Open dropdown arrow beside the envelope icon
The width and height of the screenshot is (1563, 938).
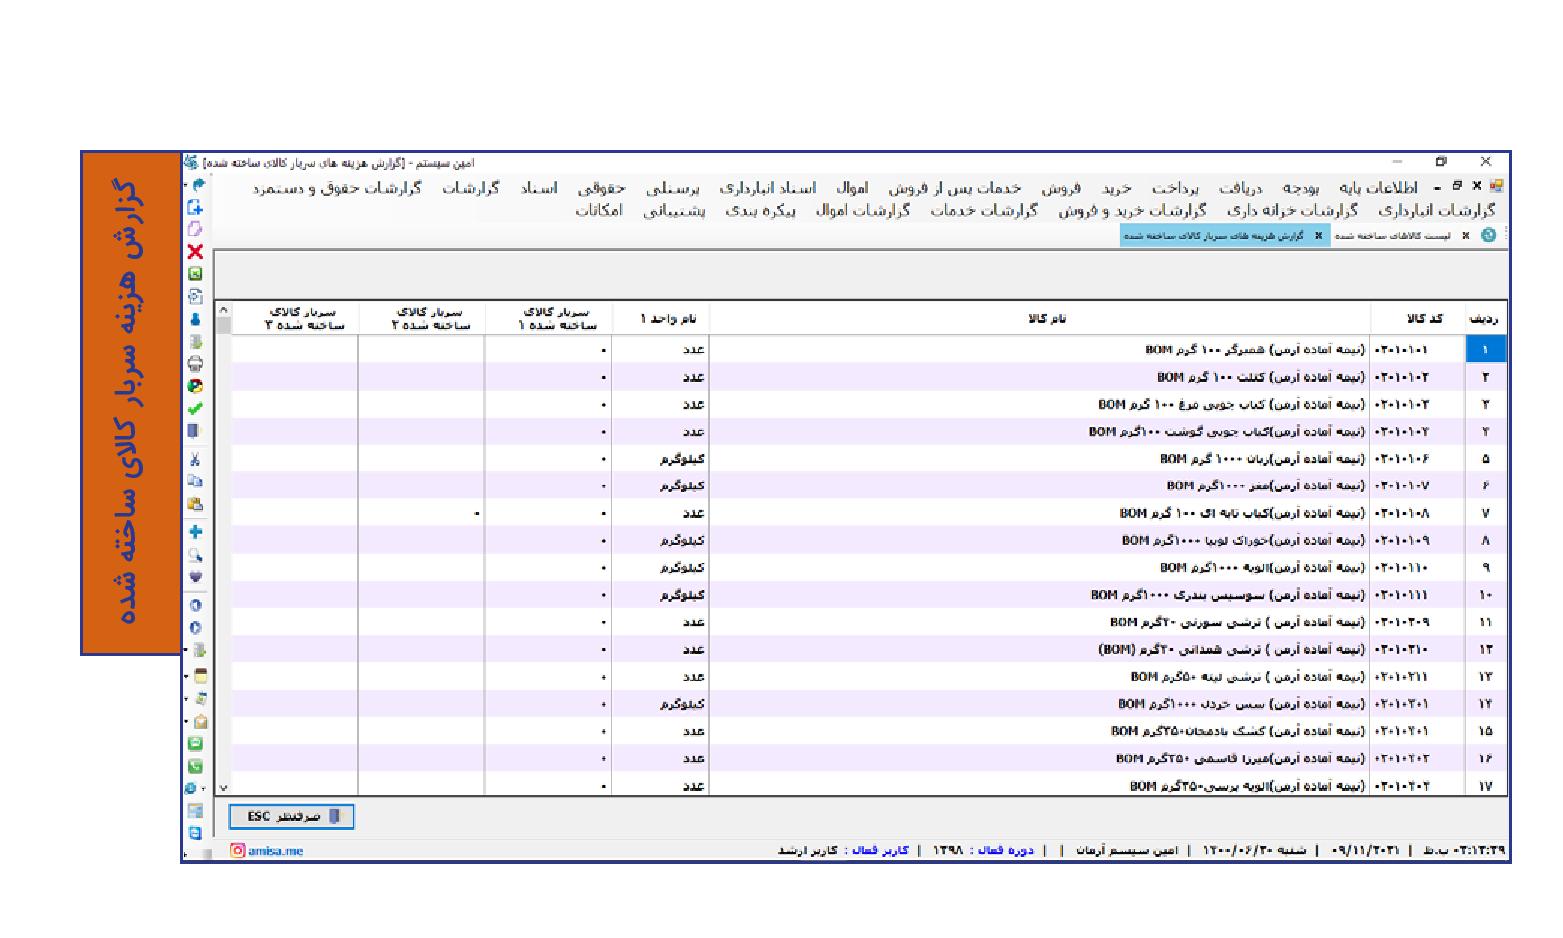[186, 721]
